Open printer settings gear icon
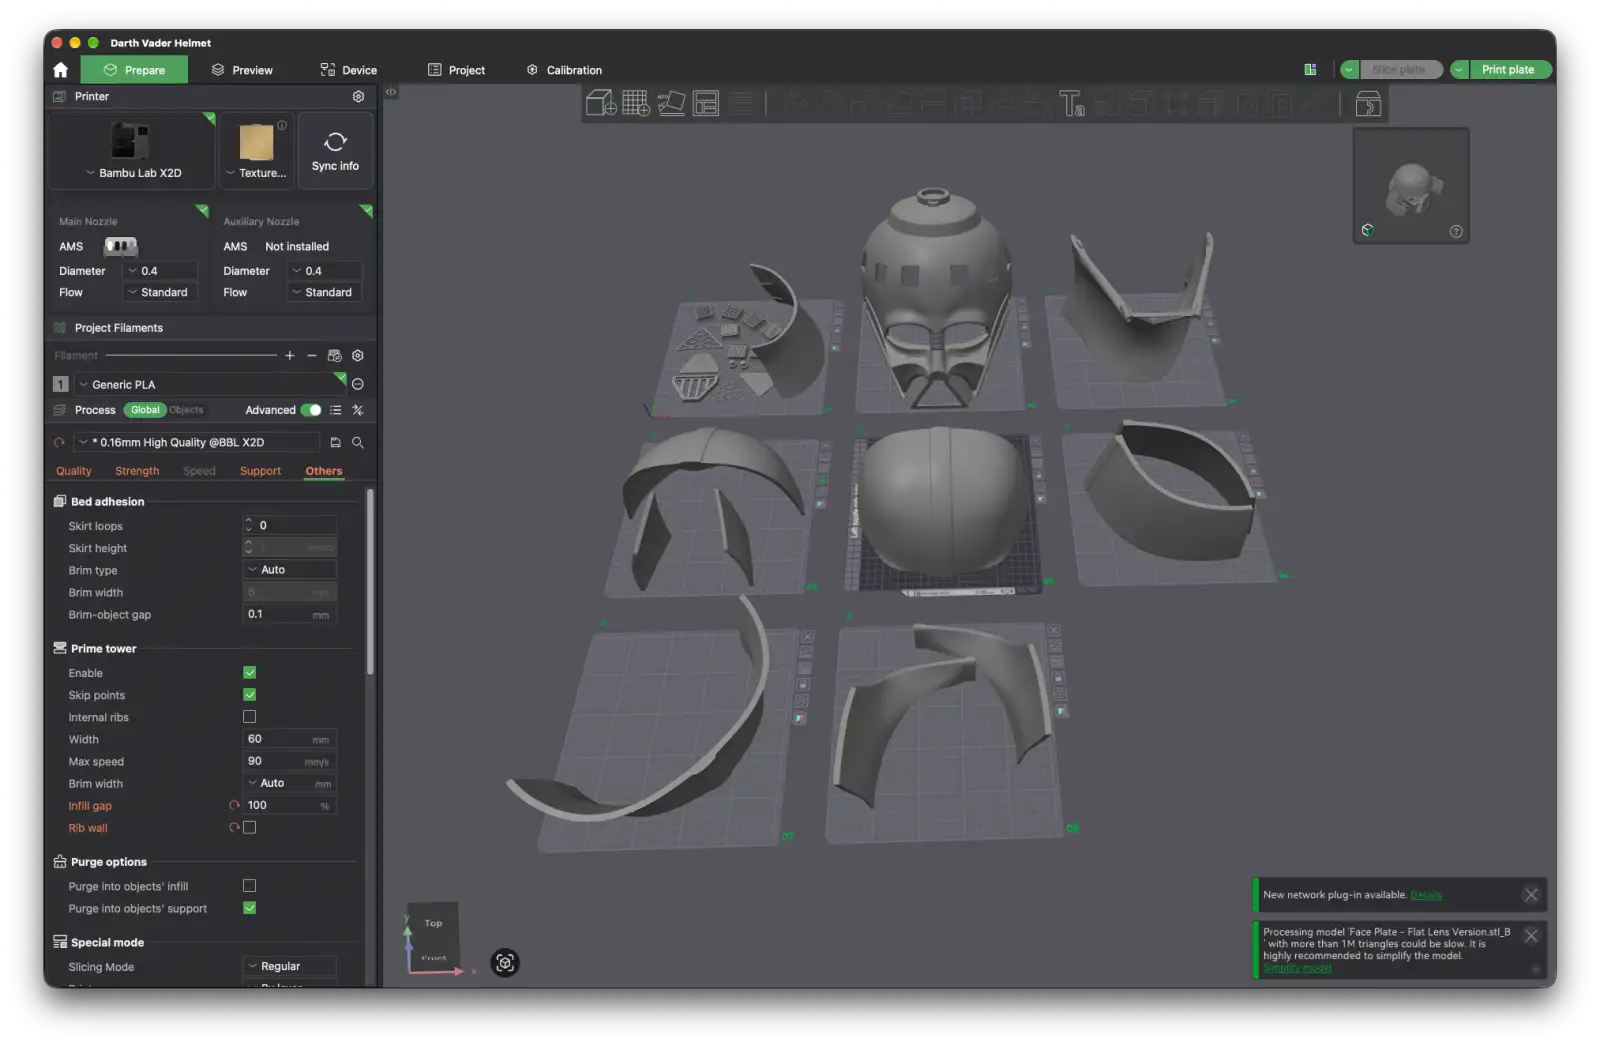Image resolution: width=1600 pixels, height=1046 pixels. click(358, 97)
